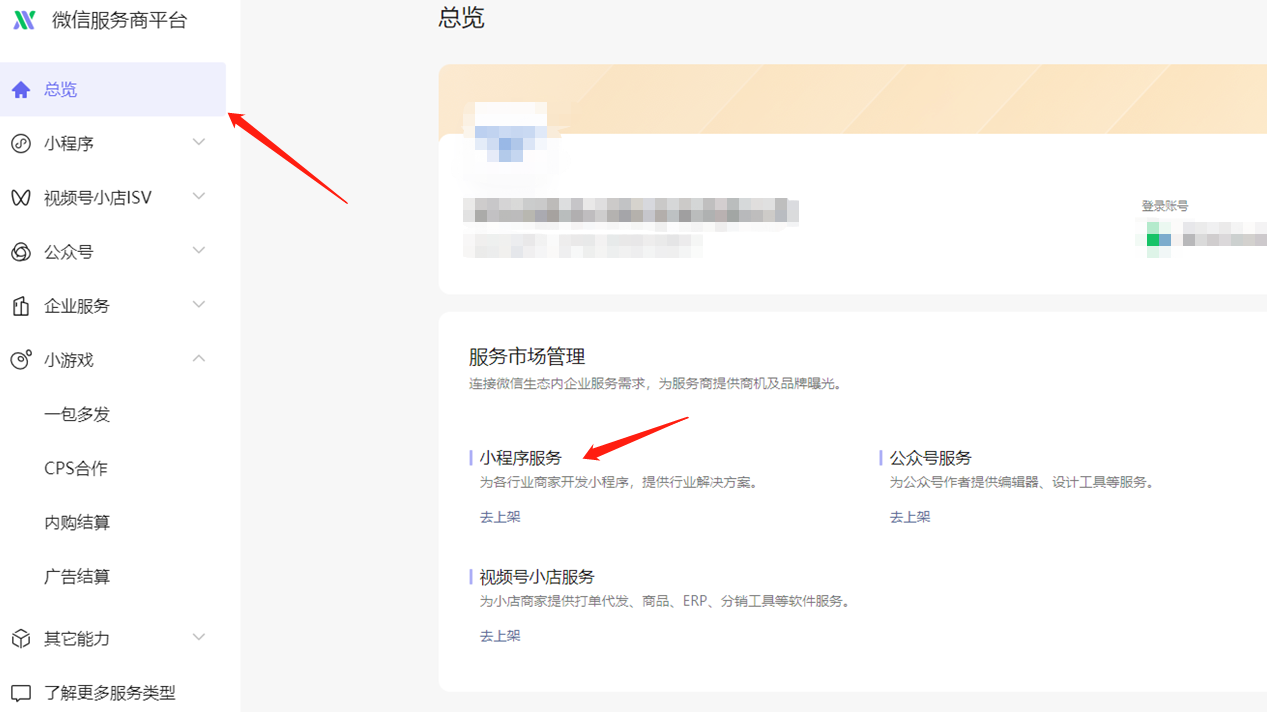Open the 其它能力 sidebar item

point(113,638)
